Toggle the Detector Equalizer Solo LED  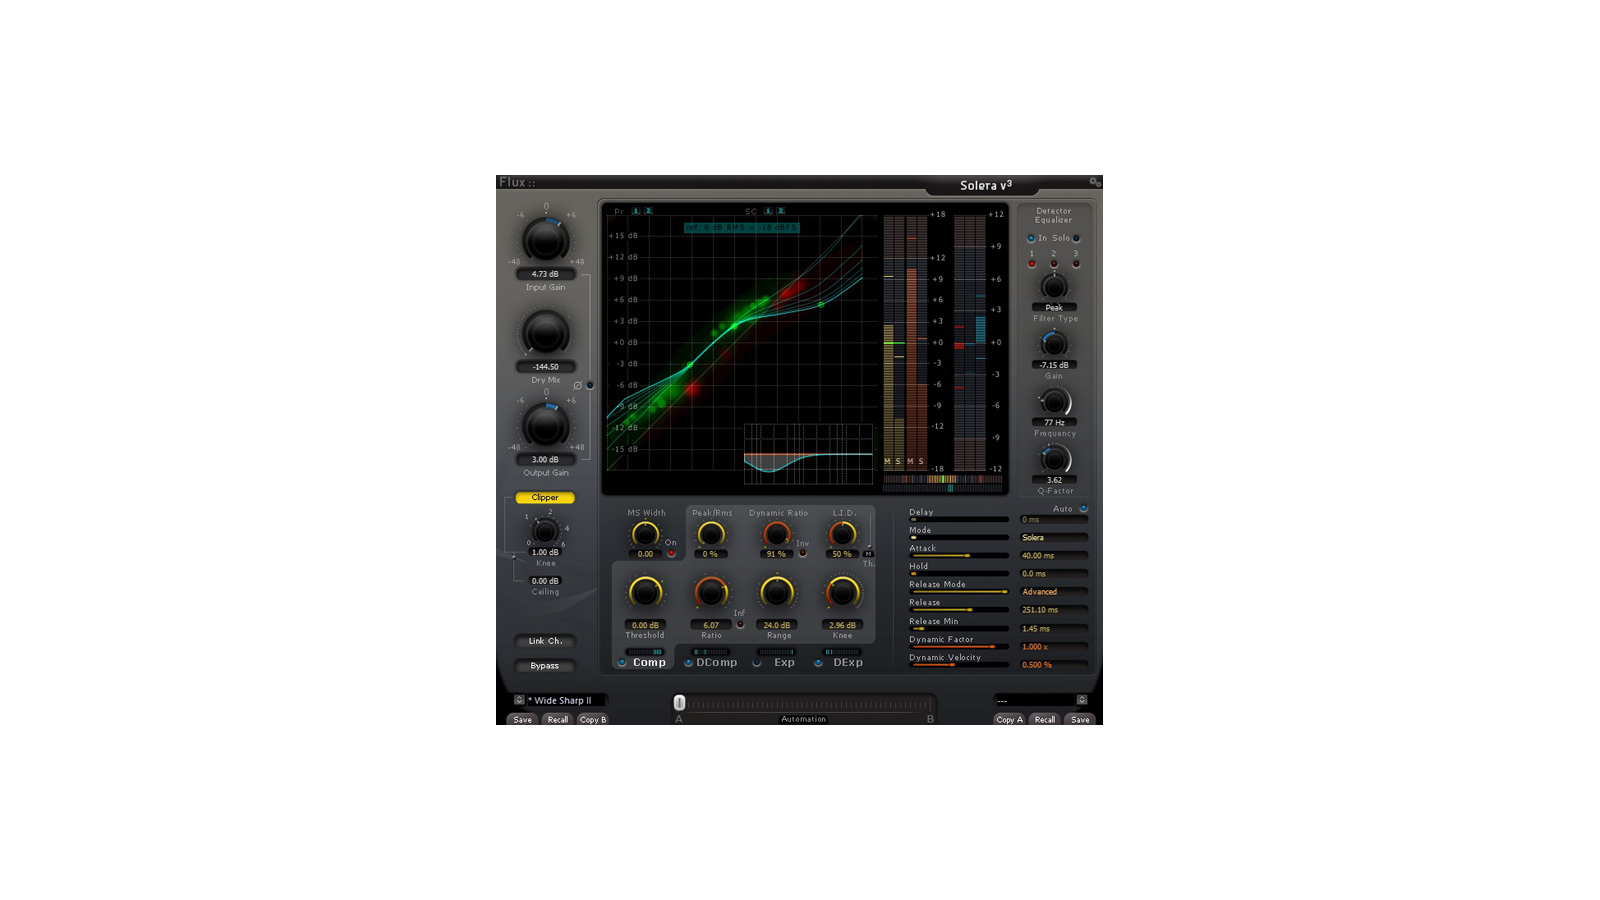coord(1076,238)
